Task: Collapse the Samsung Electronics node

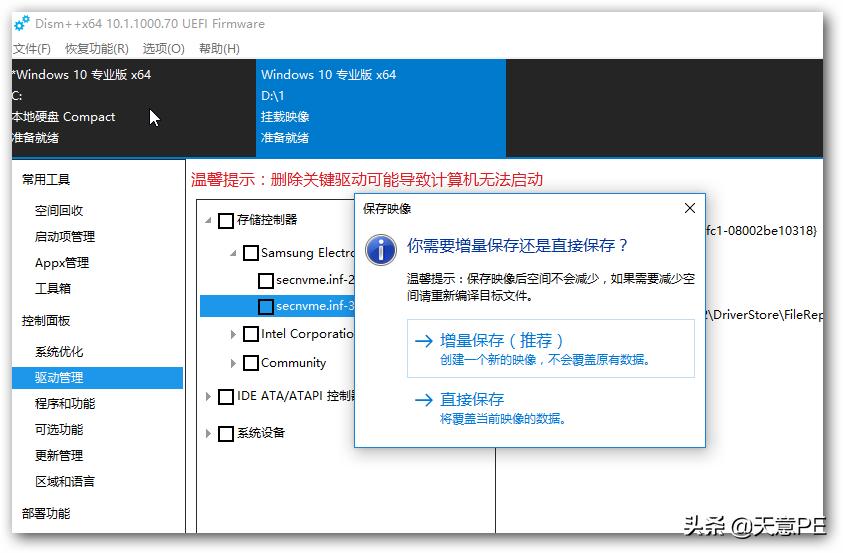Action: point(233,253)
